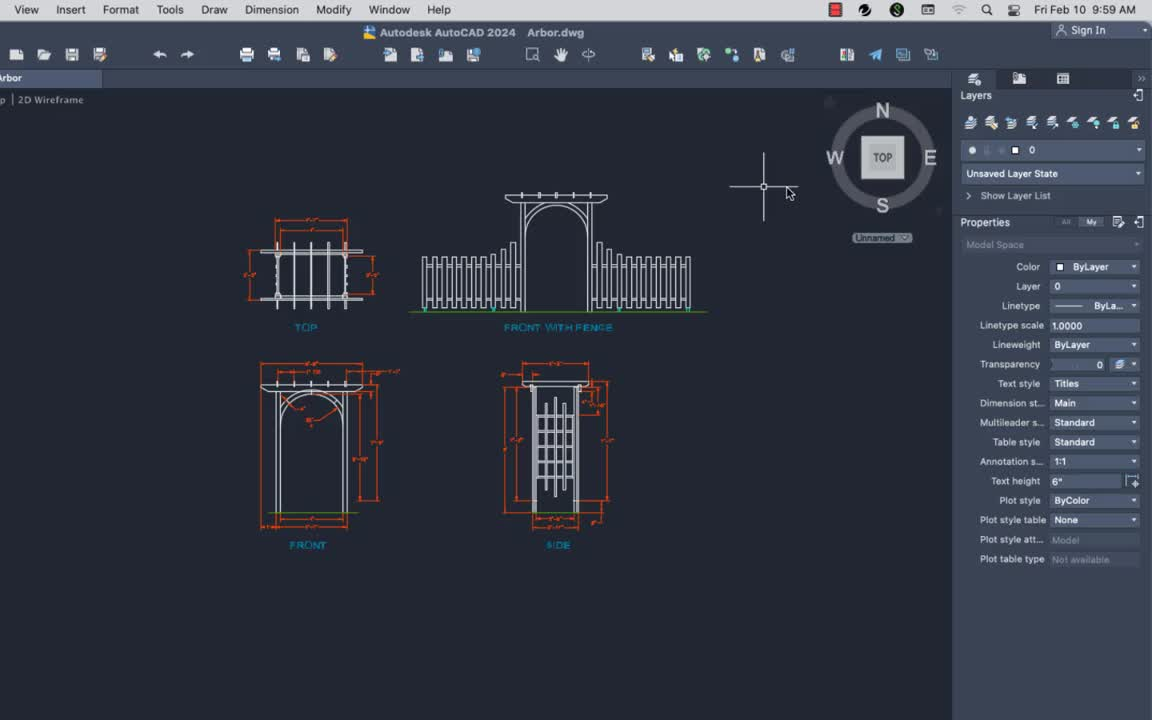Click N direction on the ViewCube compass
Screen dimensions: 1152x720
(x=882, y=110)
